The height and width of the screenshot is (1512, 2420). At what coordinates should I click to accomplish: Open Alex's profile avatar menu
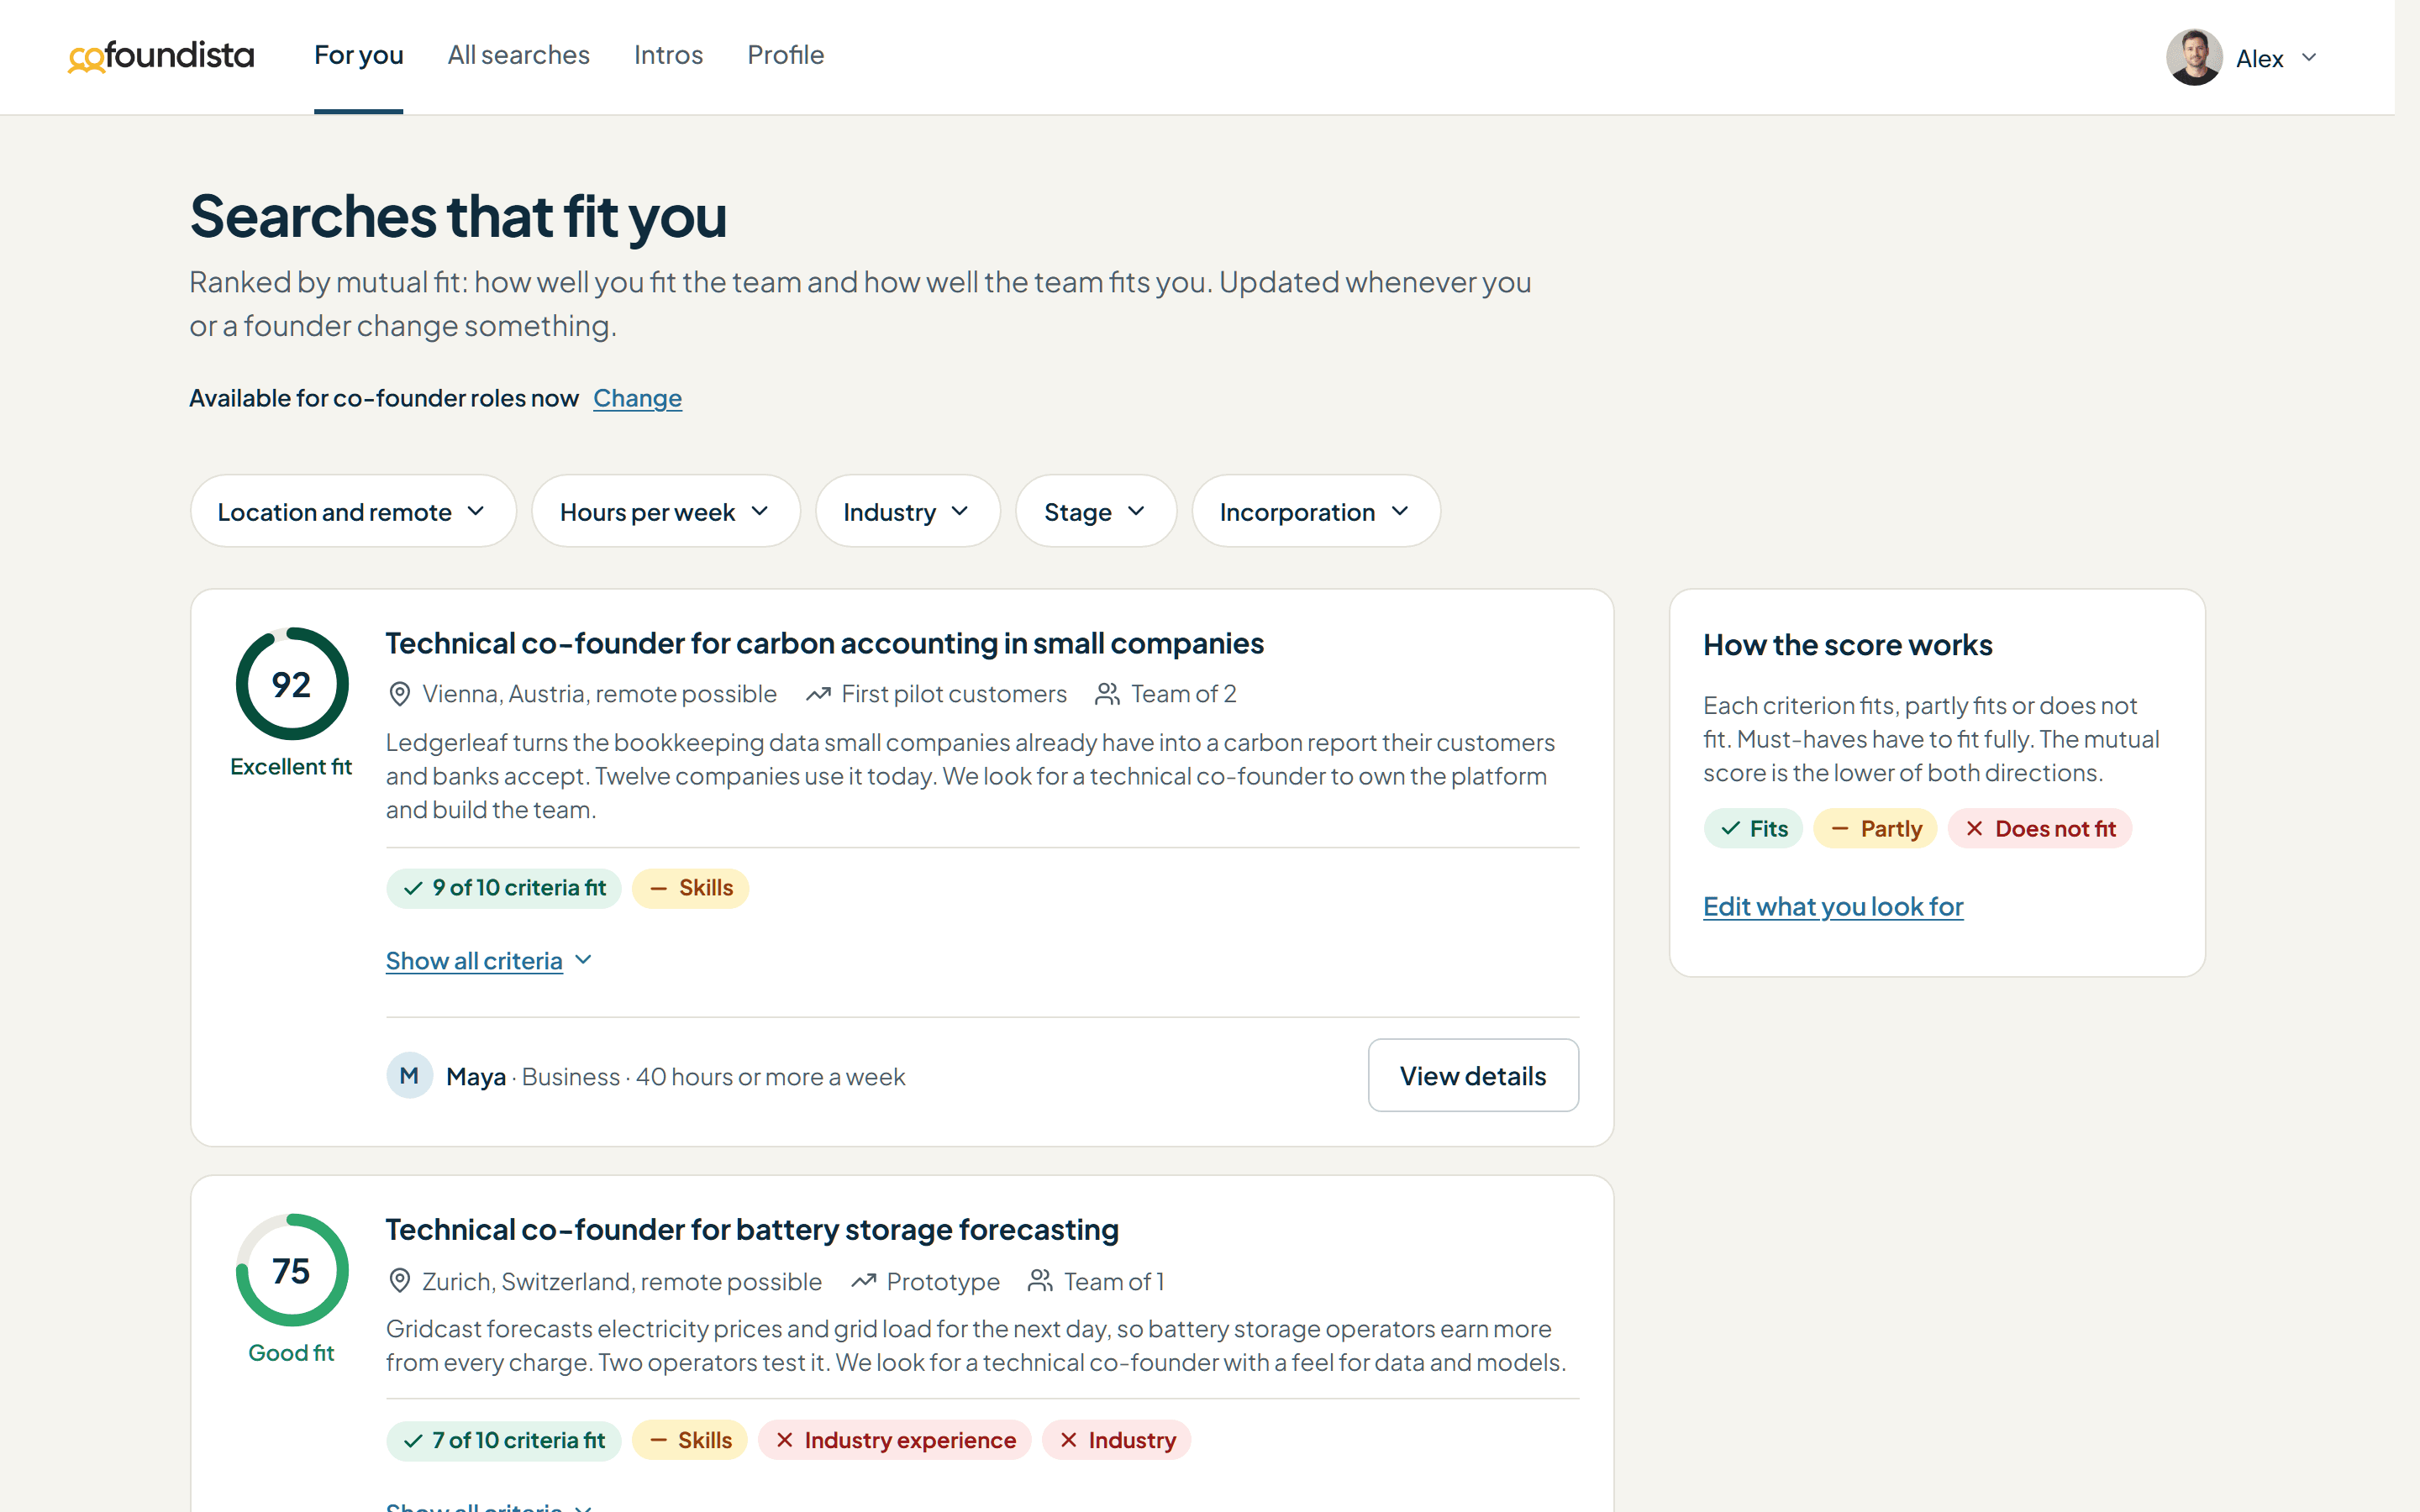click(2194, 57)
